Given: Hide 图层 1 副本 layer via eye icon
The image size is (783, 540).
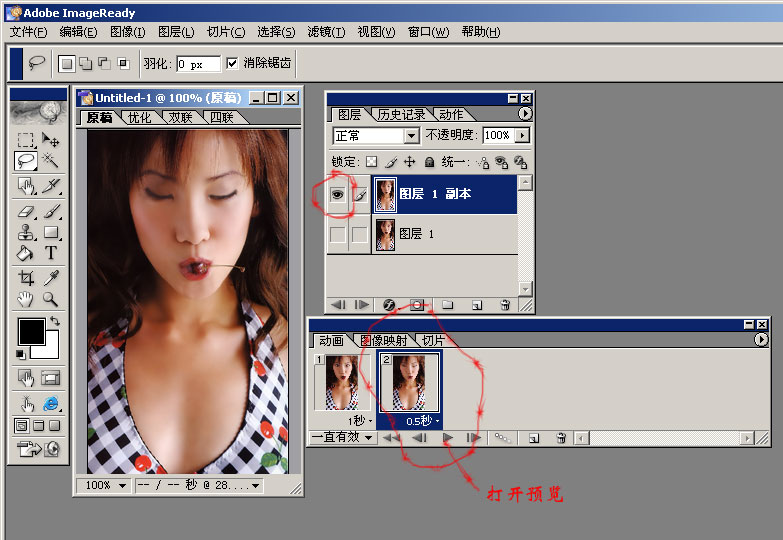Looking at the screenshot, I should [x=338, y=196].
